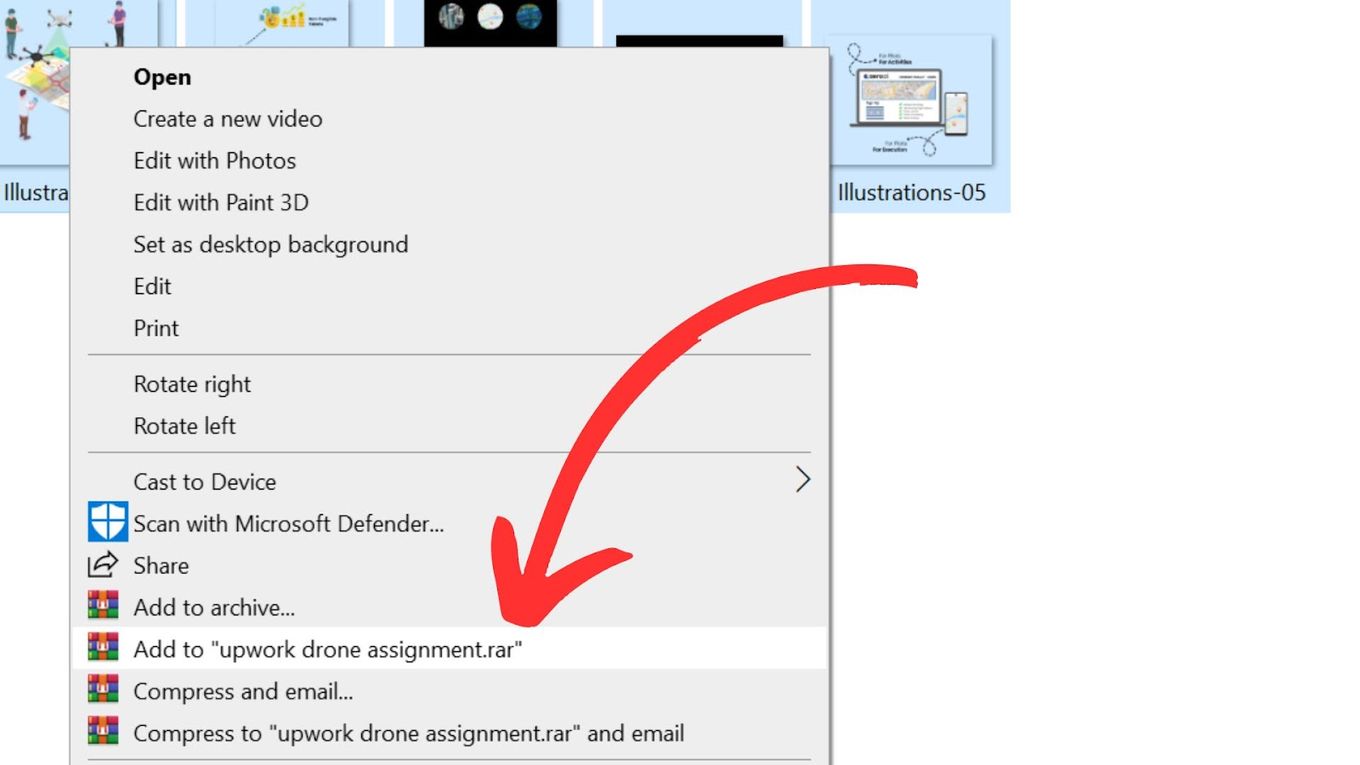Click the Microsoft Defender shield icon
The width and height of the screenshot is (1360, 765).
[108, 523]
